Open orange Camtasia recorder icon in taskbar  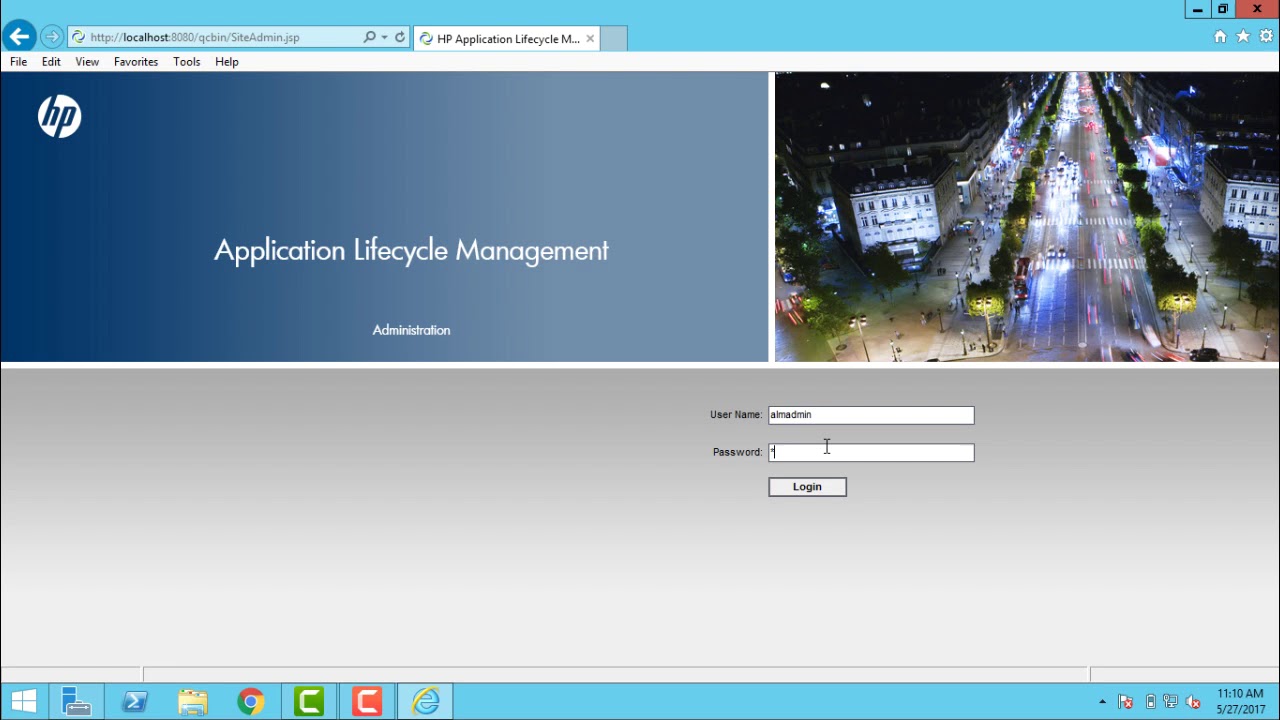(367, 701)
